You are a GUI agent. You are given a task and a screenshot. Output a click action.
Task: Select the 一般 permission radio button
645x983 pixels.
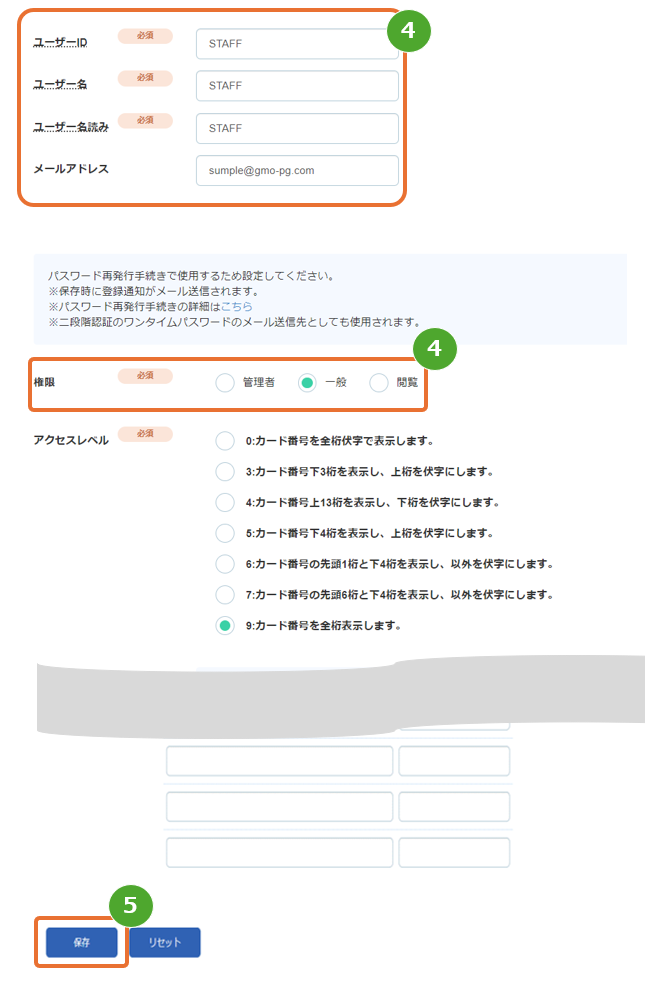307,382
